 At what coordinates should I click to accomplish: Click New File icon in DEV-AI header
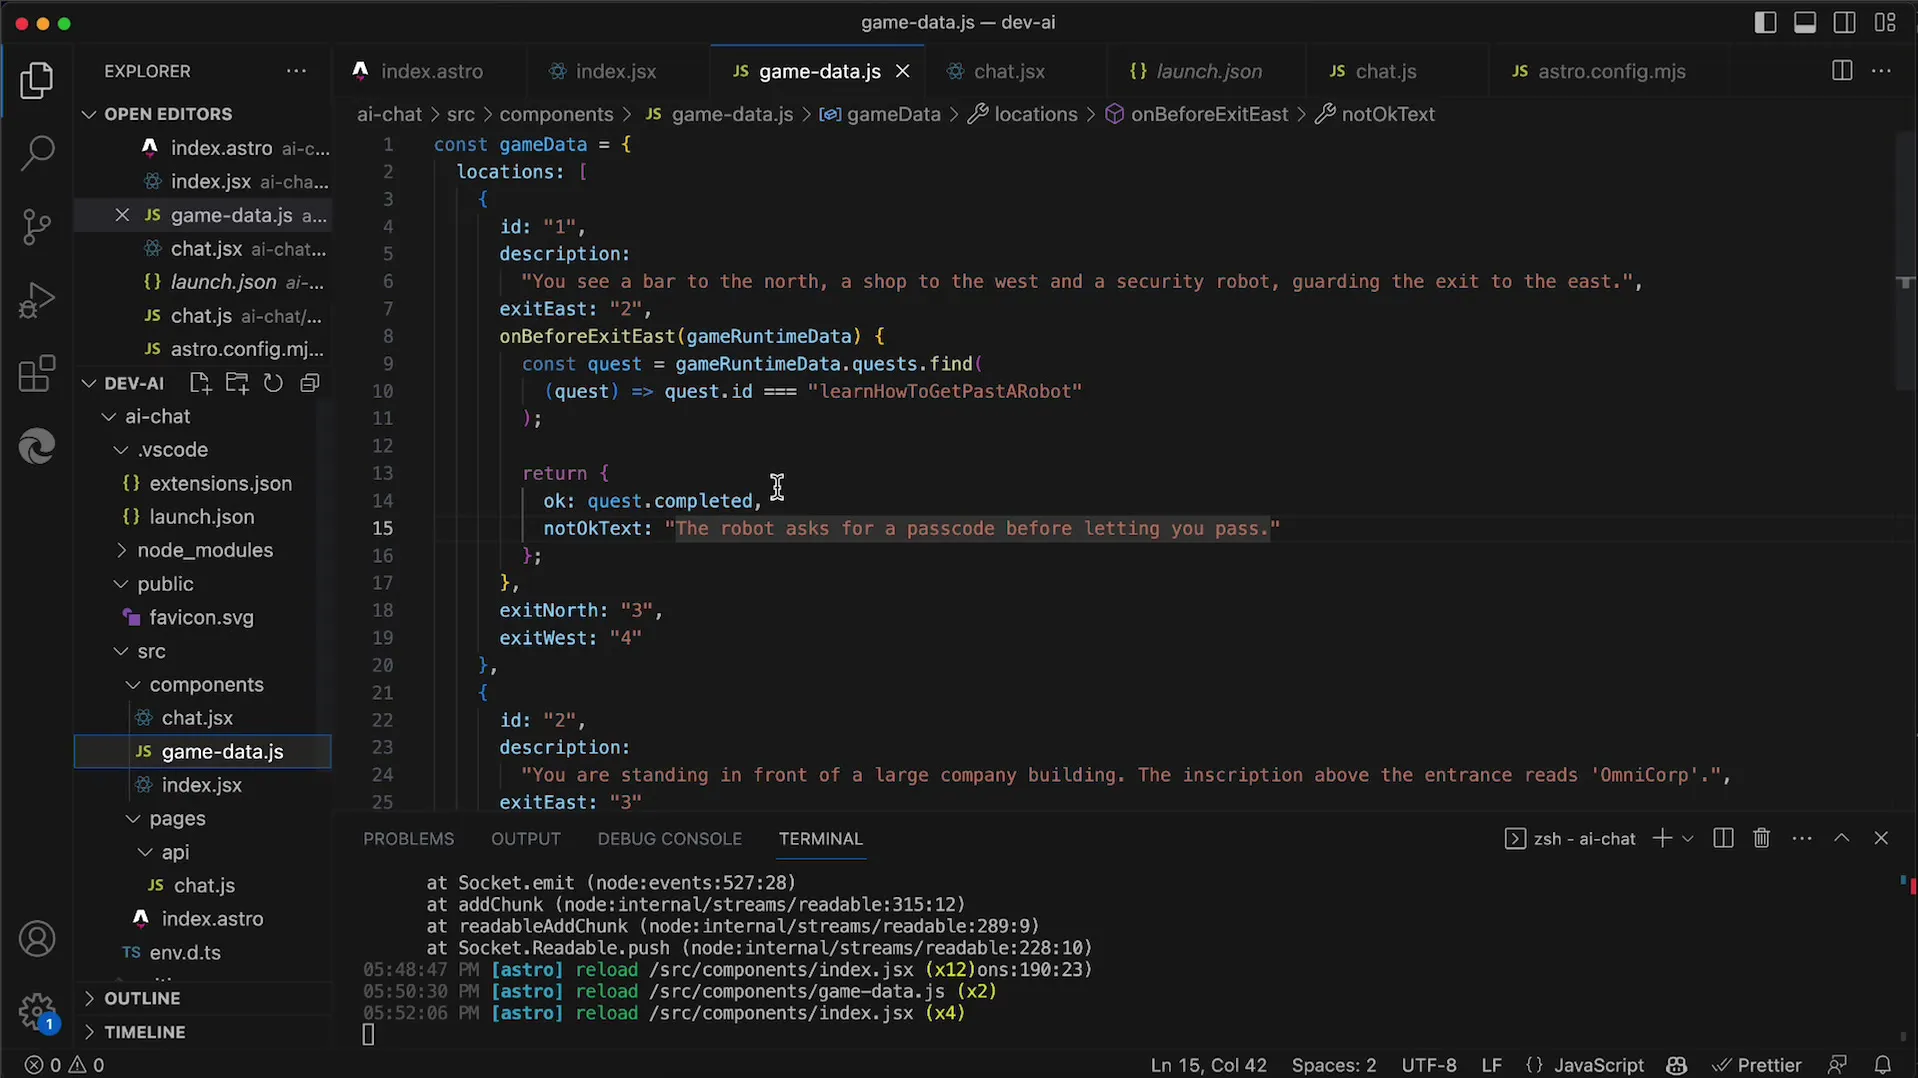click(200, 383)
